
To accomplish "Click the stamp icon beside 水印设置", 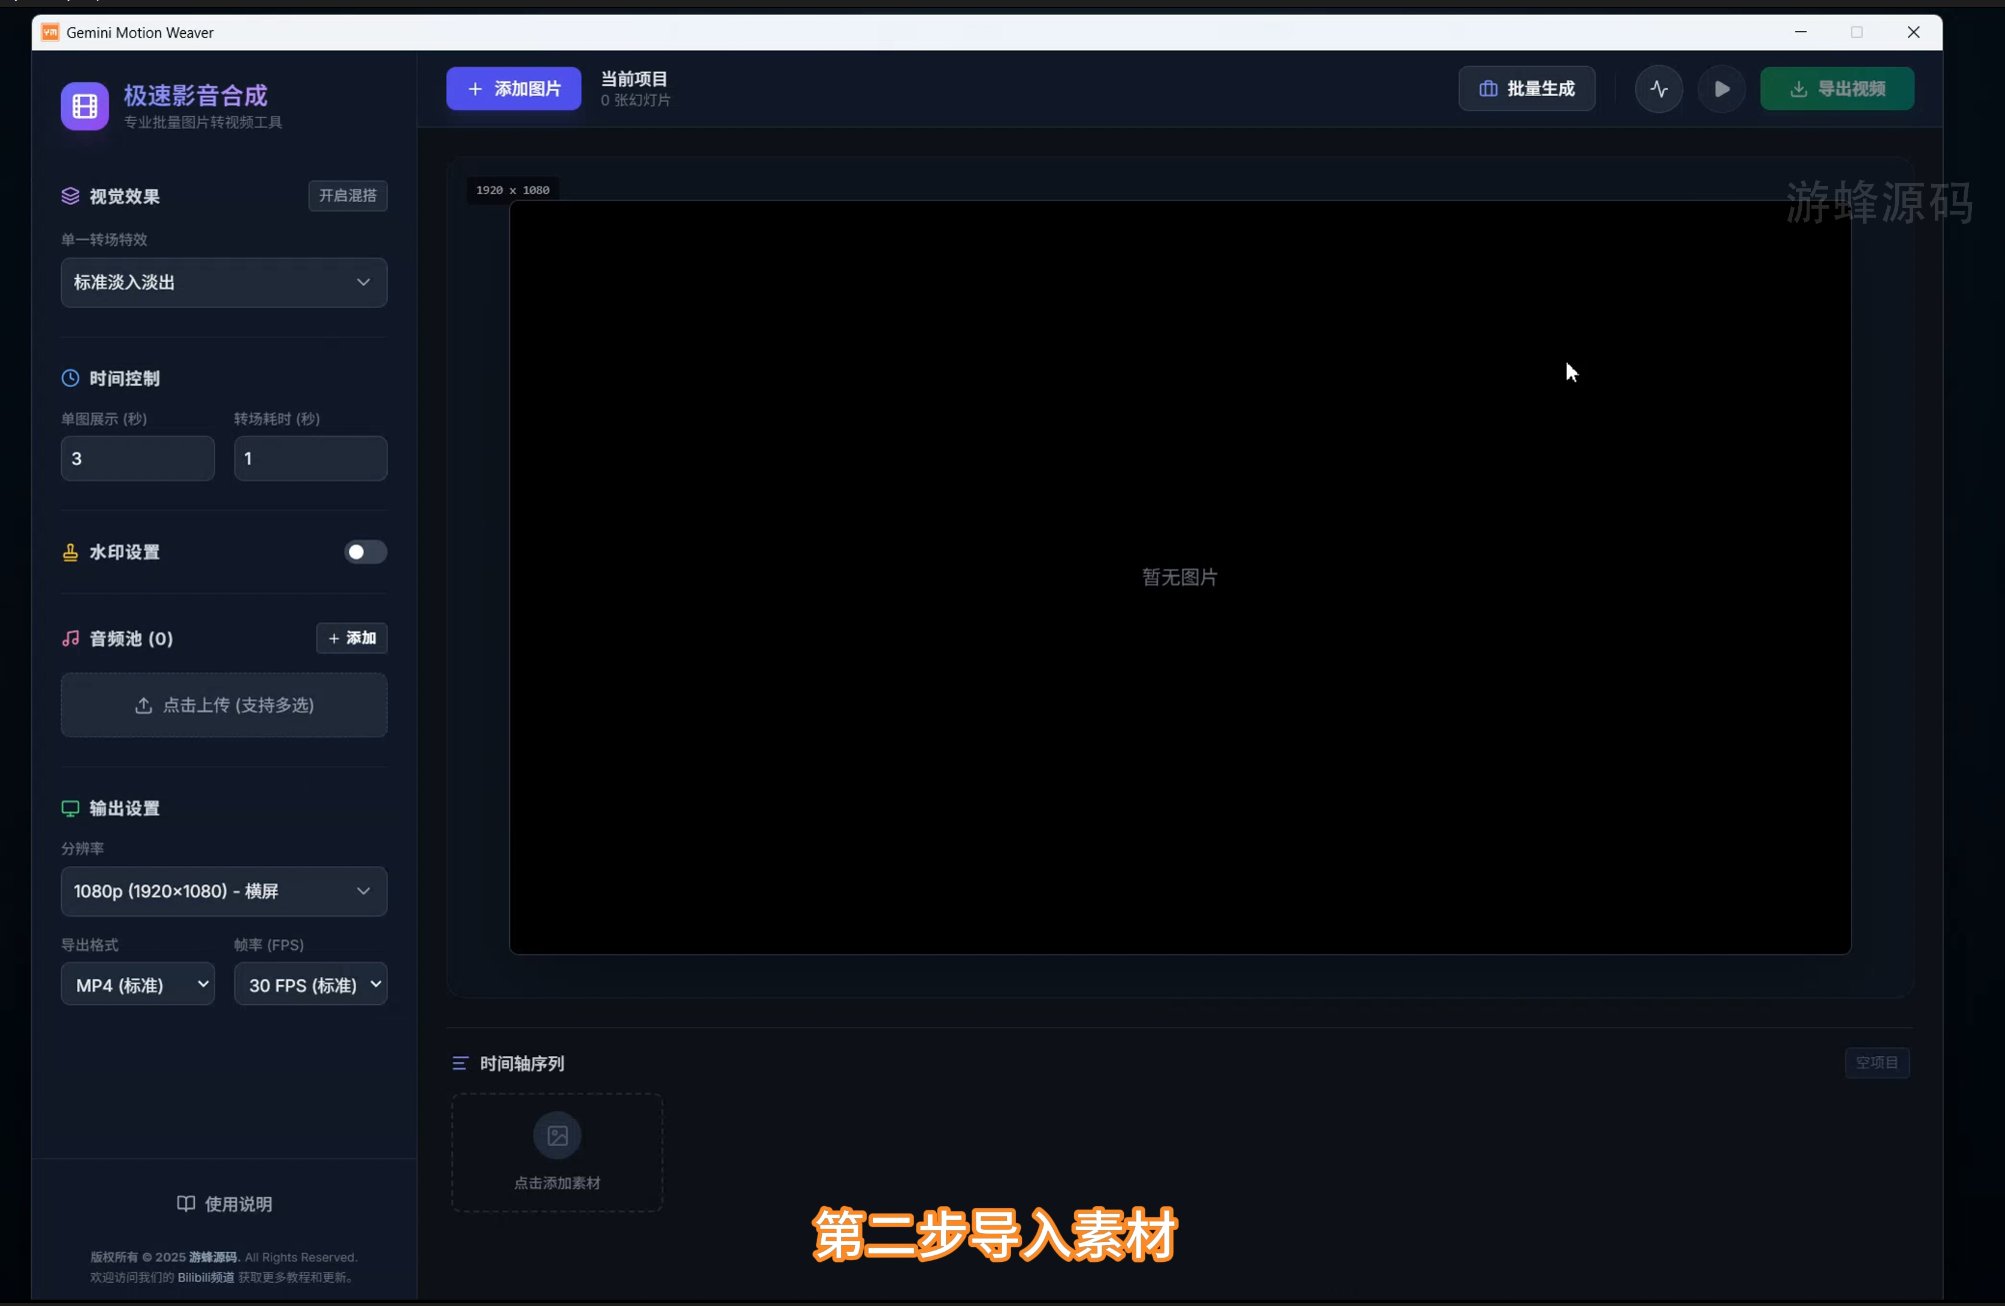I will [70, 552].
